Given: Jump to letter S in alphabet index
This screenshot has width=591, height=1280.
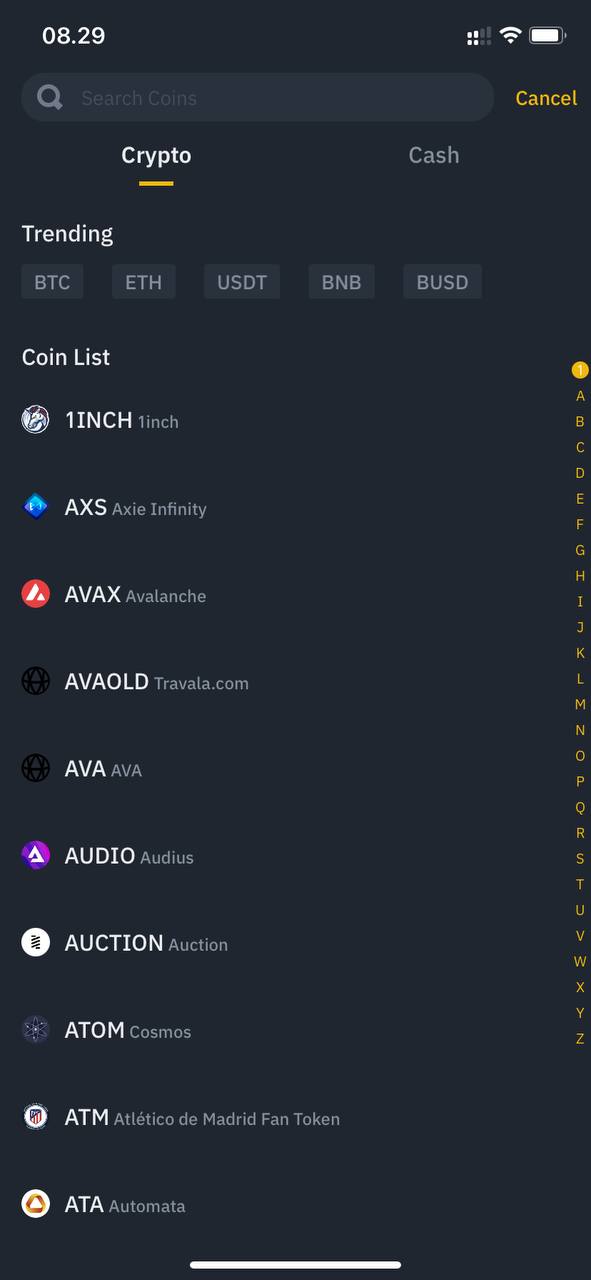Looking at the screenshot, I should (x=580, y=858).
